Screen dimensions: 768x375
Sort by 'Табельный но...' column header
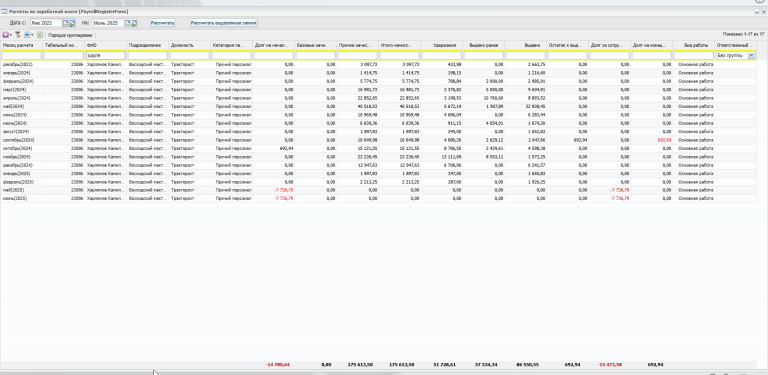point(63,45)
